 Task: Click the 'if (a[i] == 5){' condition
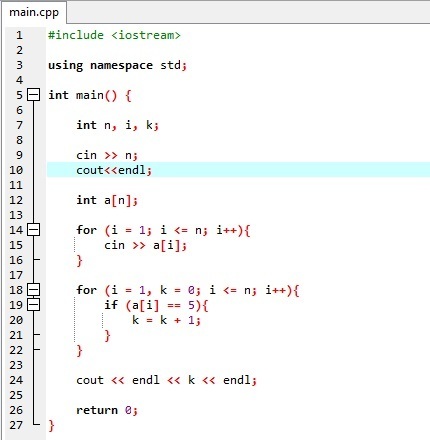156,305
